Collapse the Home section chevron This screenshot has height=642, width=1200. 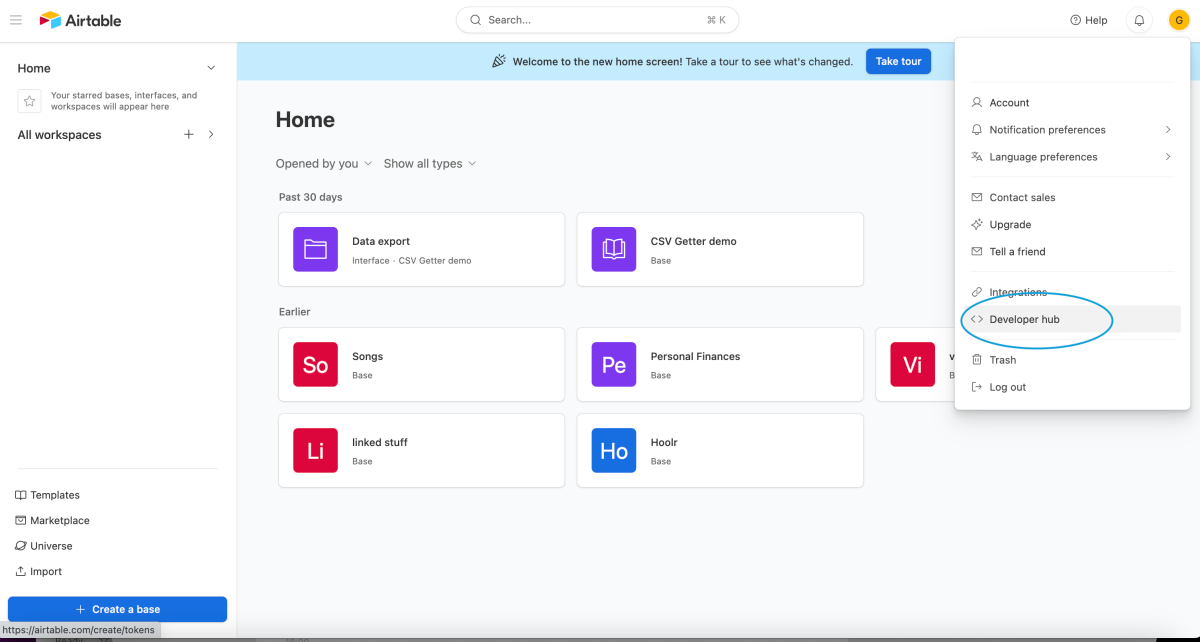(210, 67)
